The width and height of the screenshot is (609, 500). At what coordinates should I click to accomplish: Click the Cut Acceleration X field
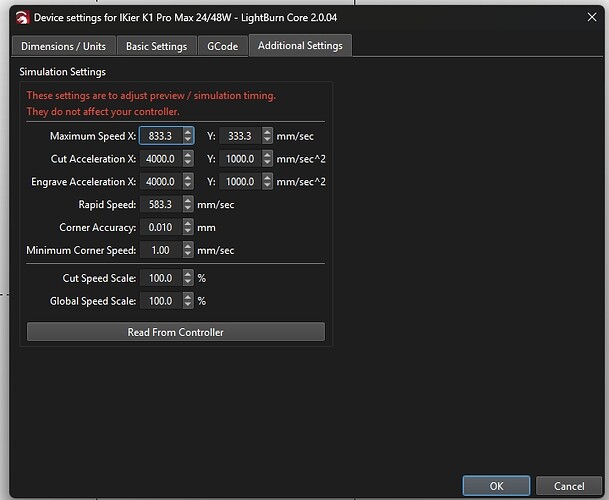point(161,159)
